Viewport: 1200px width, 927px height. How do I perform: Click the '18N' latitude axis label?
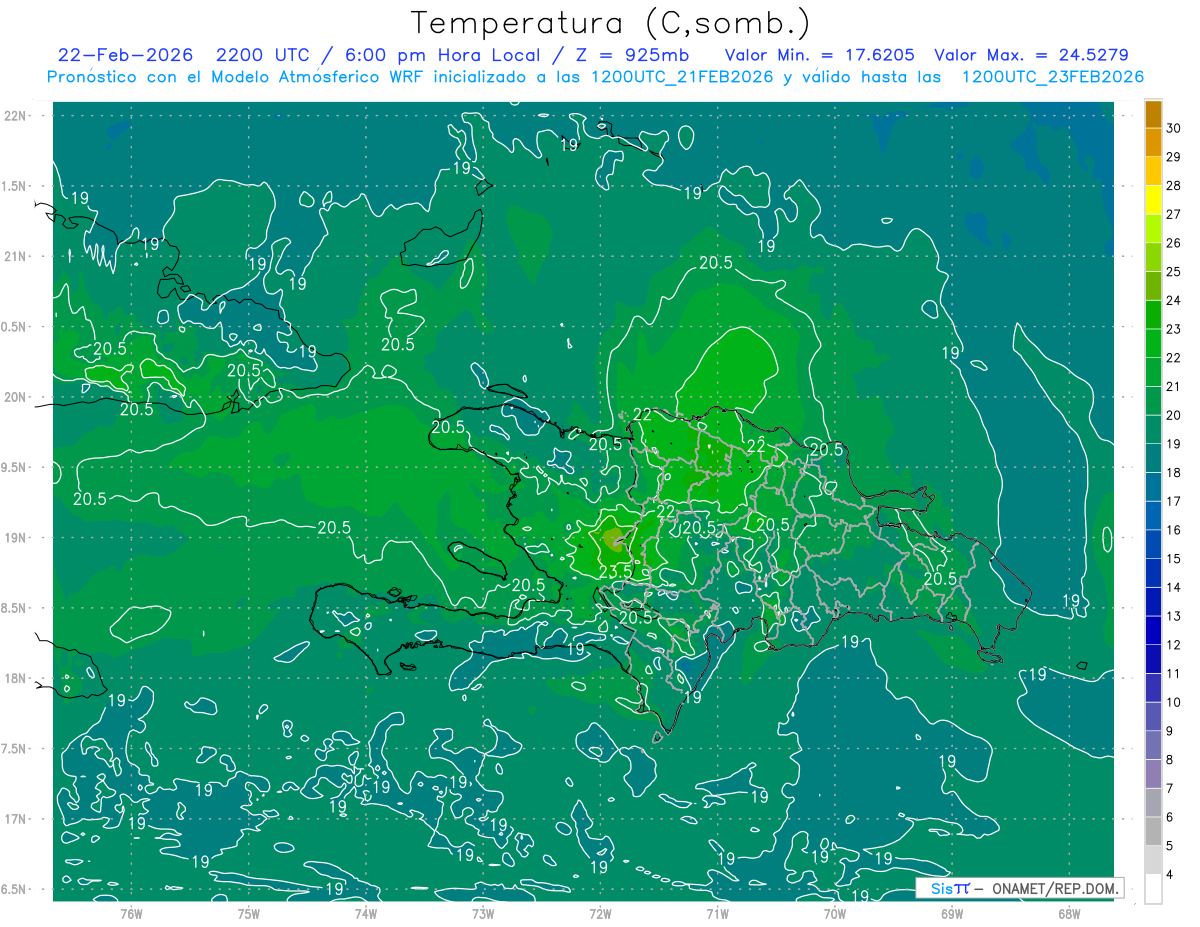(15, 679)
